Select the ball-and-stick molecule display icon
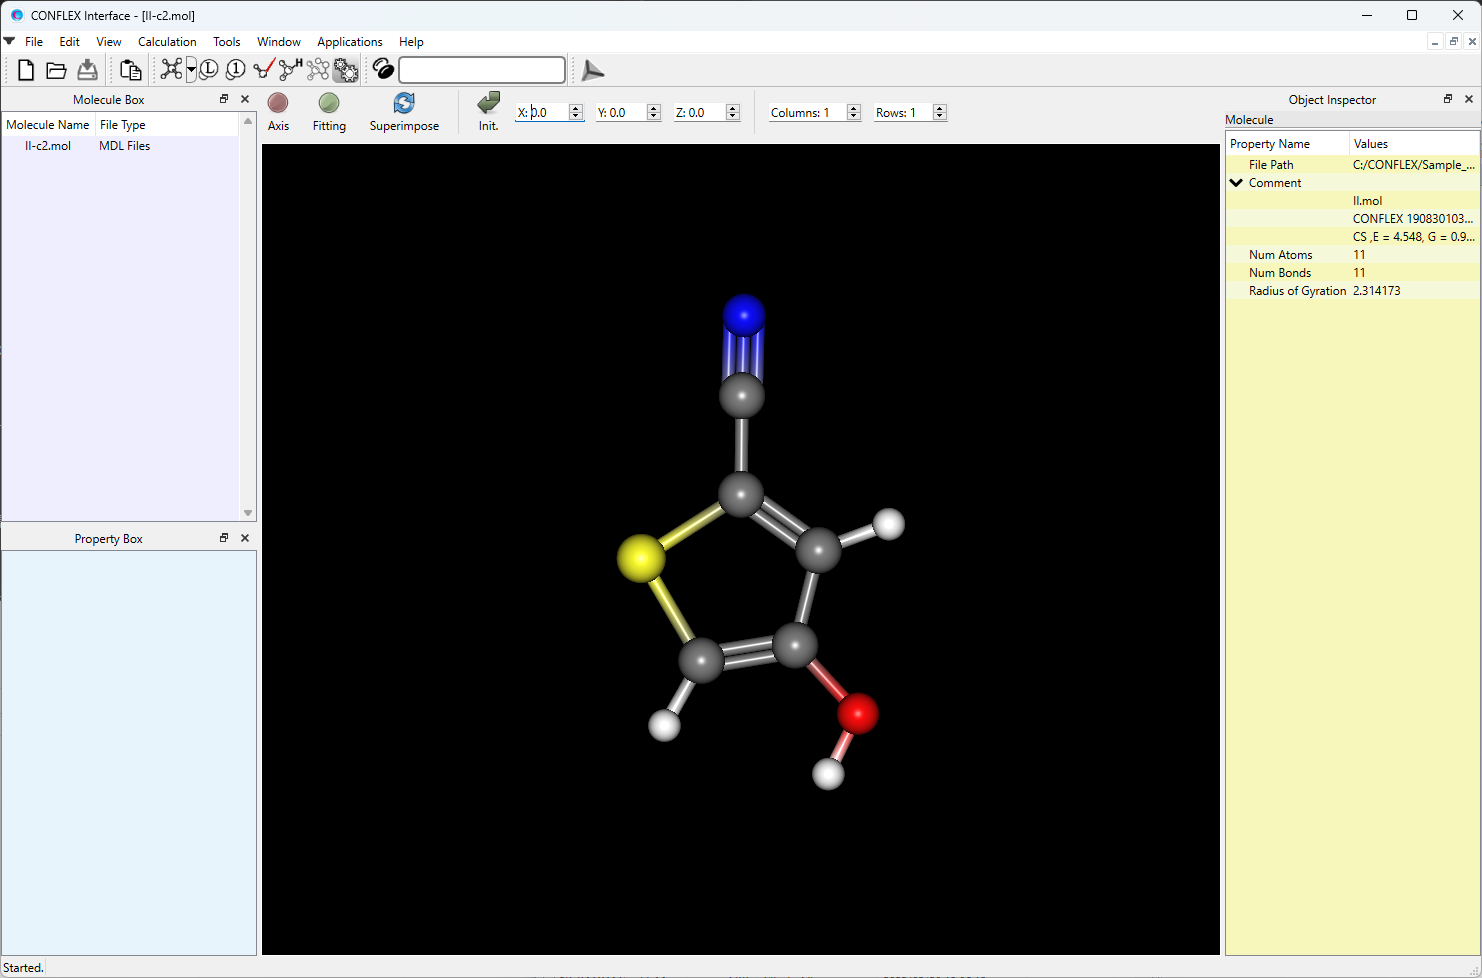Image resolution: width=1482 pixels, height=978 pixels. [171, 69]
